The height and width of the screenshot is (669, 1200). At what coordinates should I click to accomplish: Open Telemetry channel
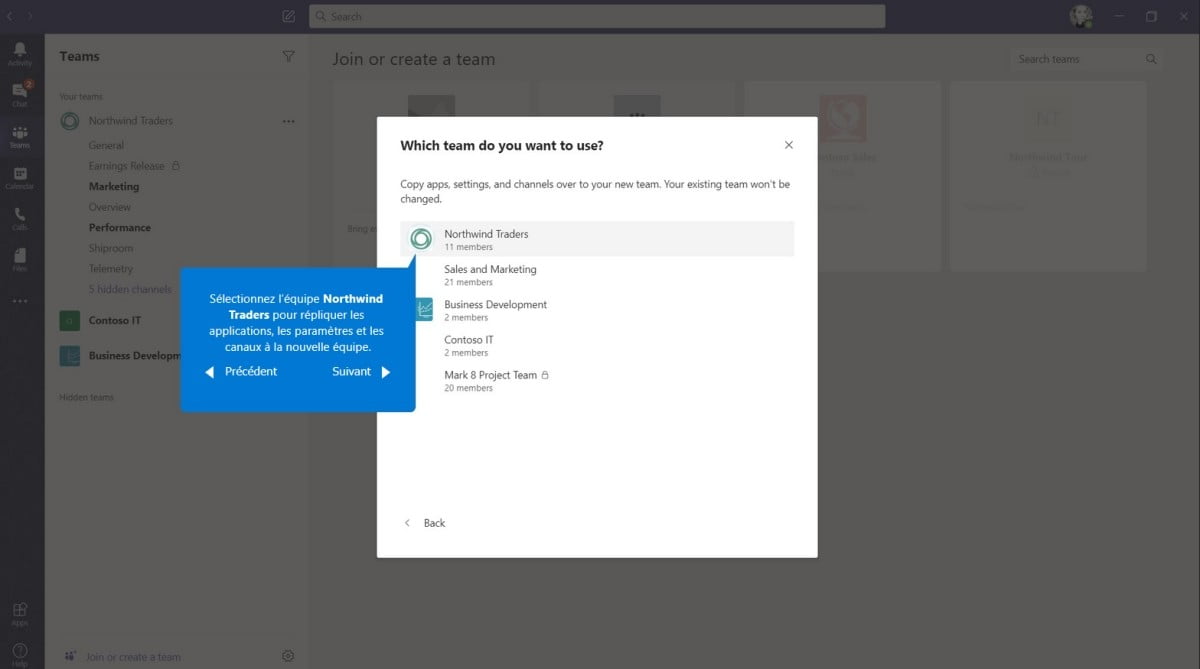point(110,269)
